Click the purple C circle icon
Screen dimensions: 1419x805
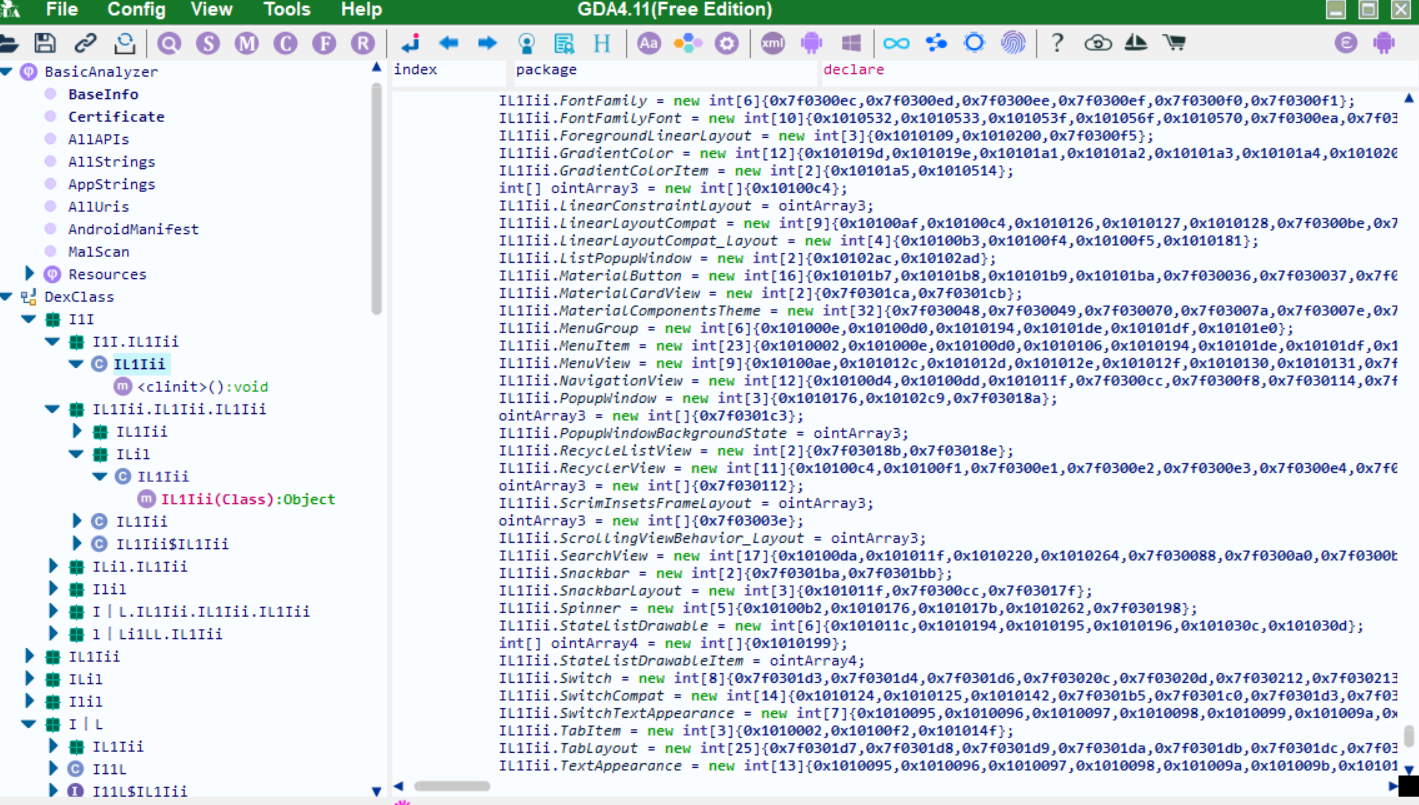pos(285,43)
